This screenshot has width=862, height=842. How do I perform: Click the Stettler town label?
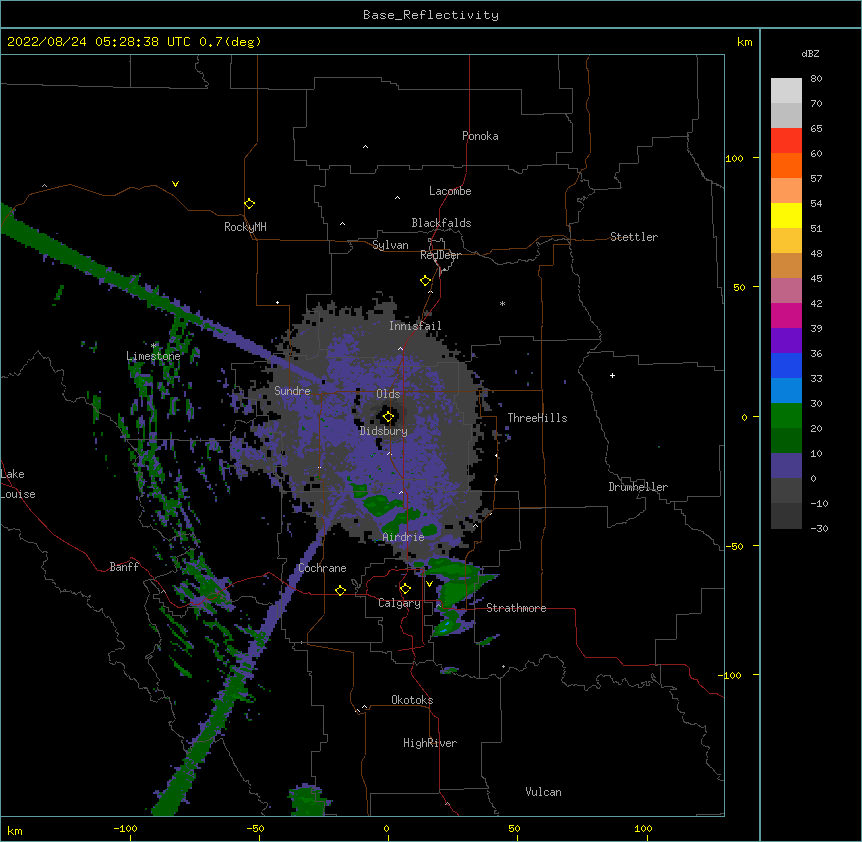point(634,237)
